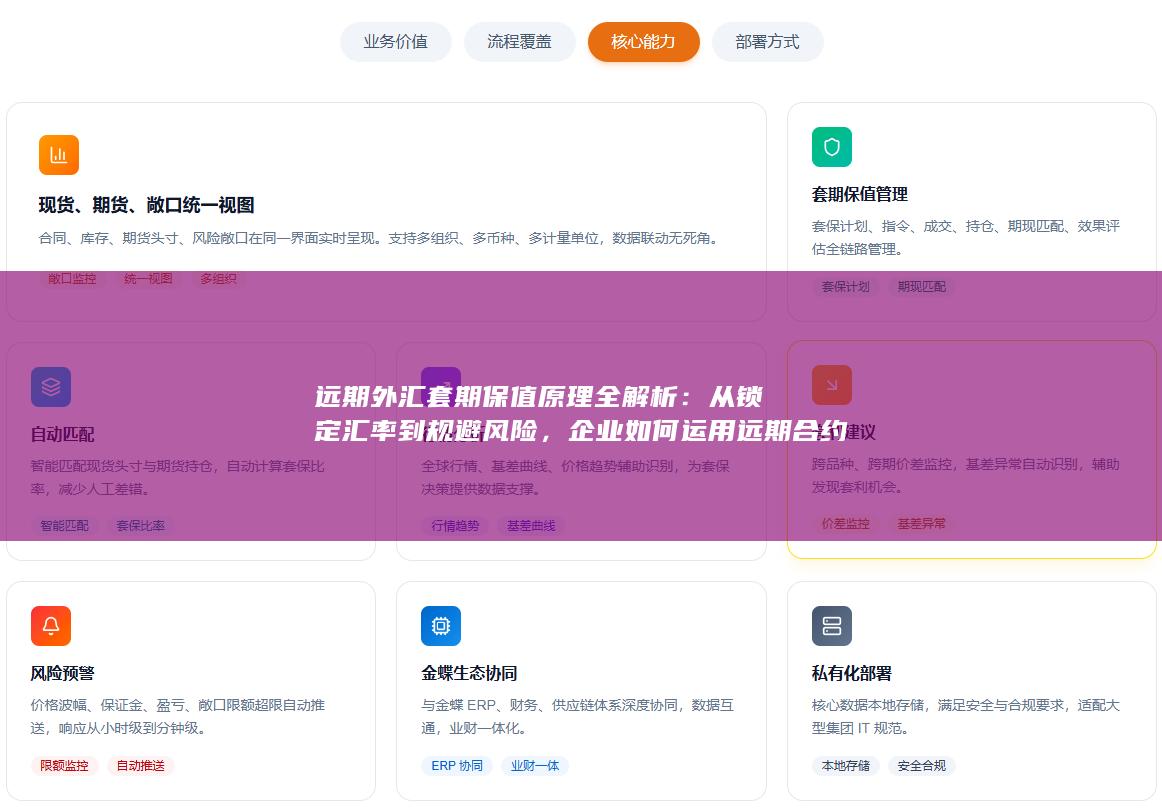Select the 价差监控 tag
The image size is (1162, 812).
(x=846, y=524)
